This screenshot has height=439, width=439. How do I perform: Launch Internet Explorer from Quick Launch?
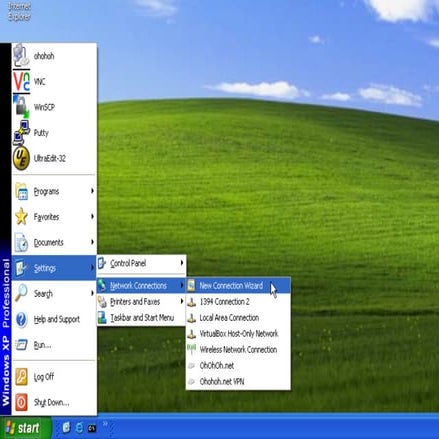click(79, 428)
